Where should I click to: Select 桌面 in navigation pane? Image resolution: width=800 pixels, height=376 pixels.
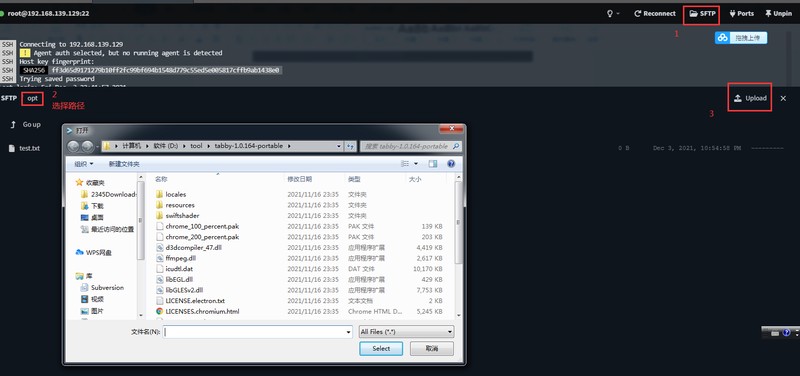(x=92, y=217)
